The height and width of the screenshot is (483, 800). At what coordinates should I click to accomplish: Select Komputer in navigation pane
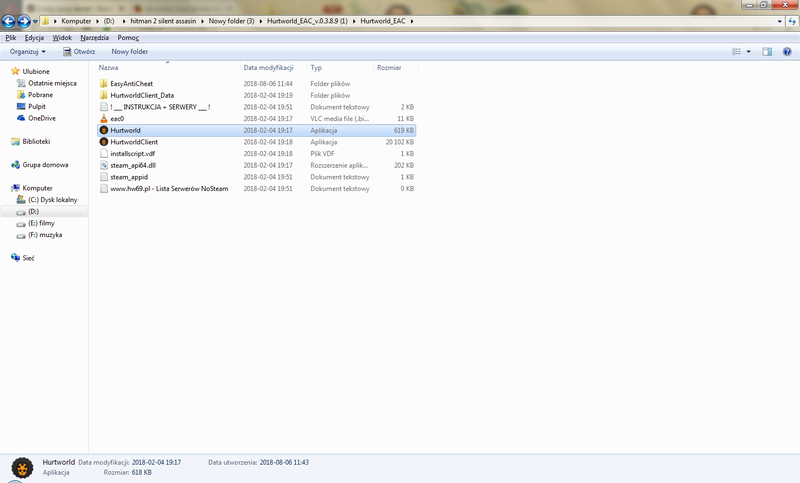pos(37,188)
